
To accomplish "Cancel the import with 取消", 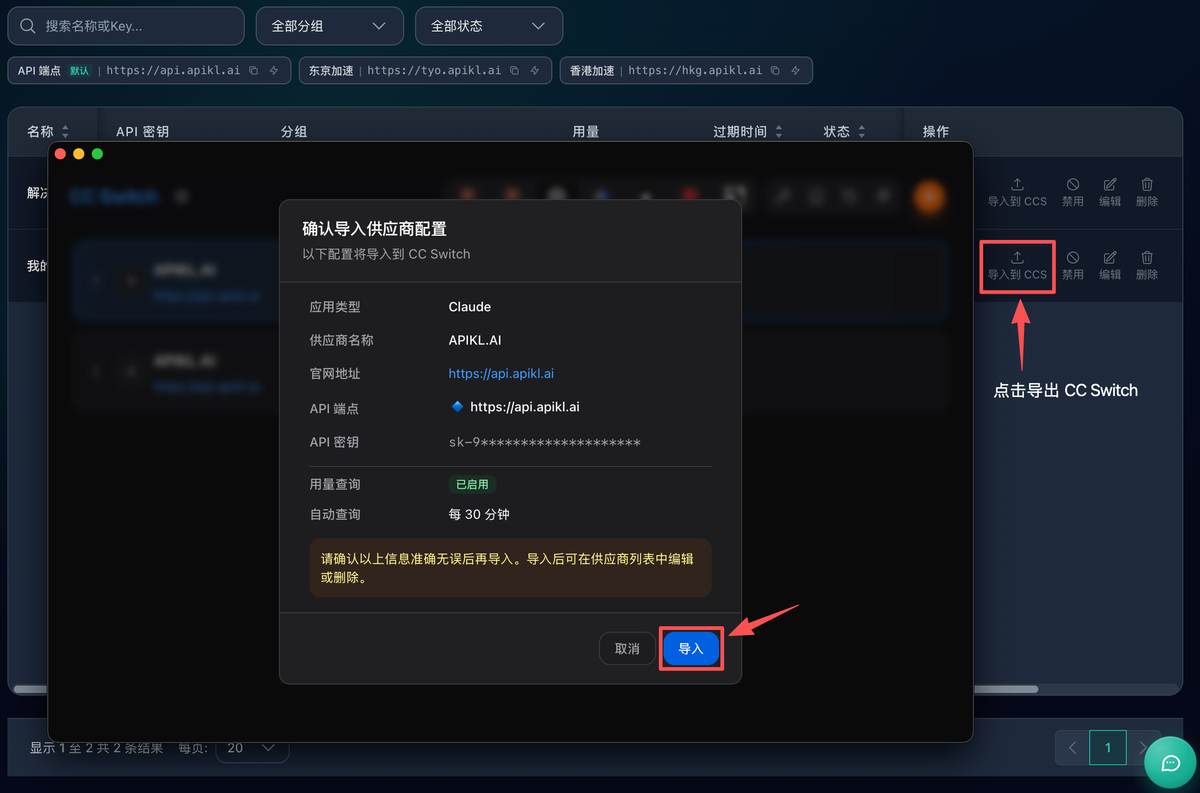I will [x=627, y=649].
